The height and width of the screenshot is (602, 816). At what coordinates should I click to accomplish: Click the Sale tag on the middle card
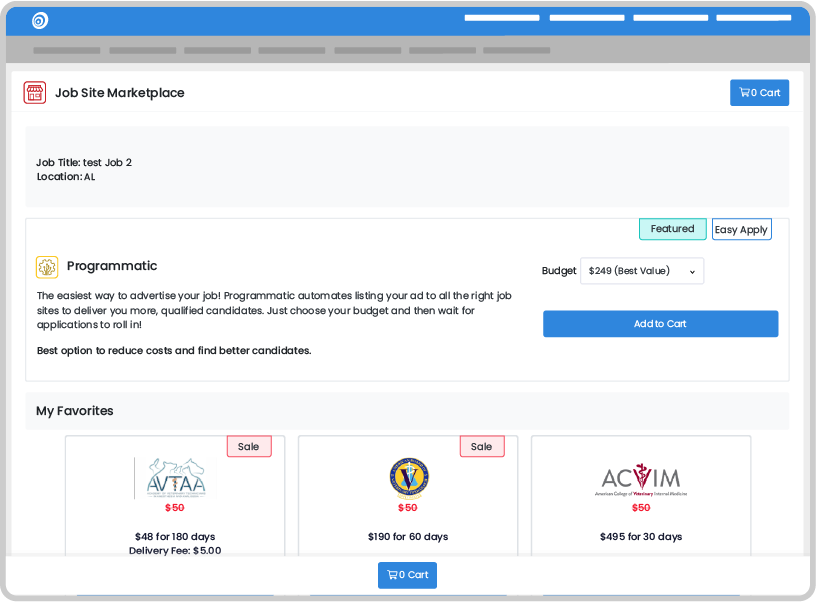pos(481,447)
